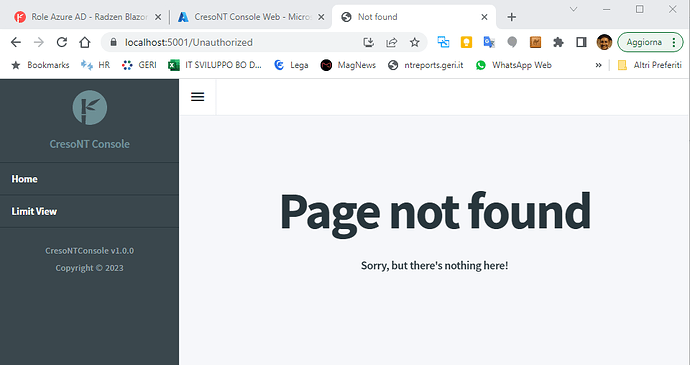The image size is (690, 365).
Task: Open the user profile avatar
Action: pyautogui.click(x=604, y=42)
